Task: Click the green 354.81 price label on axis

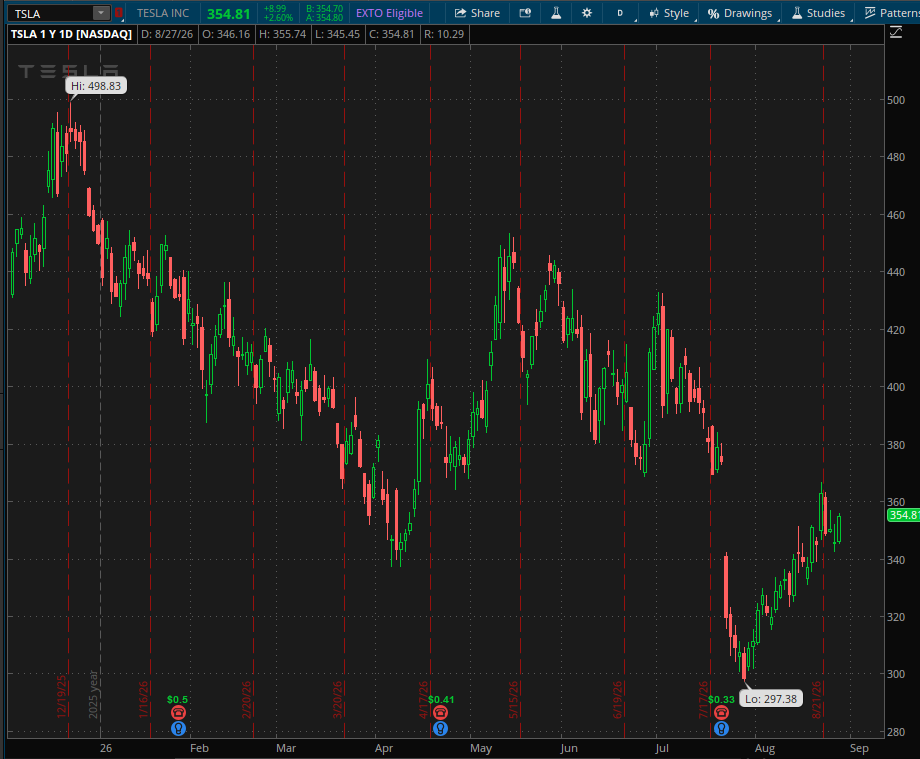Action: click(x=904, y=515)
